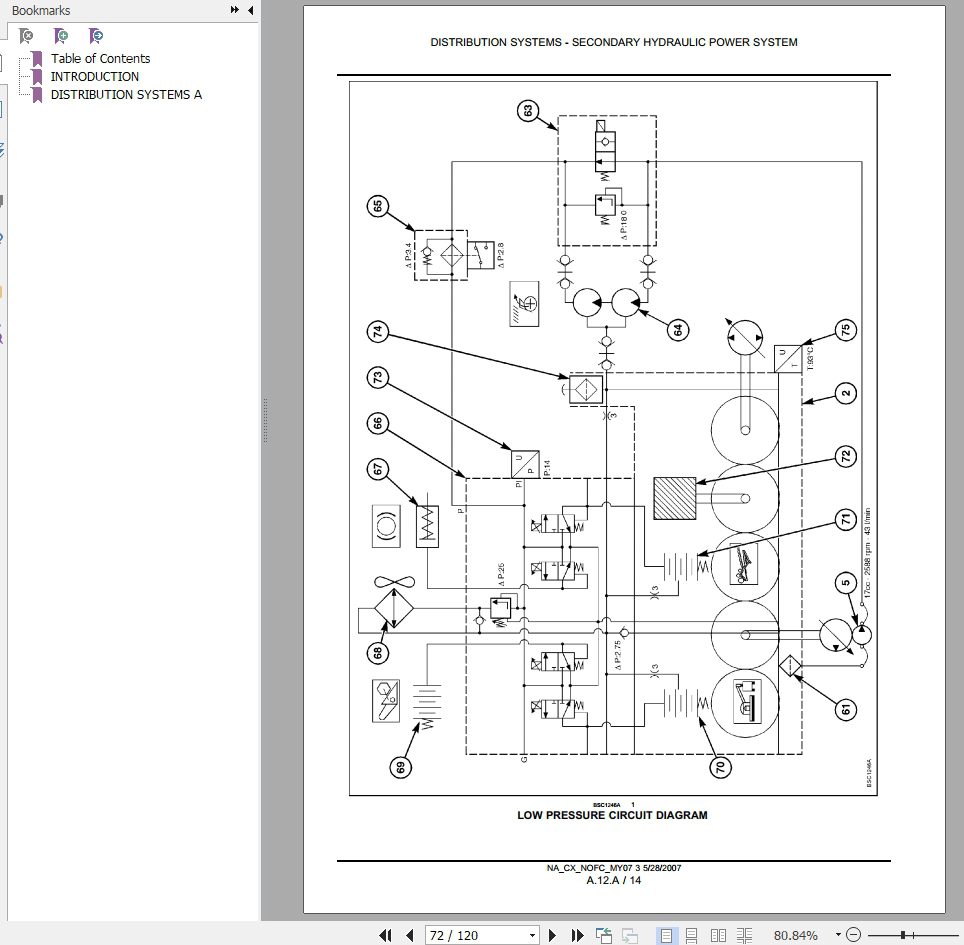Screen dimensions: 964x945
Task: Click the previous view icon
Action: [x=604, y=935]
